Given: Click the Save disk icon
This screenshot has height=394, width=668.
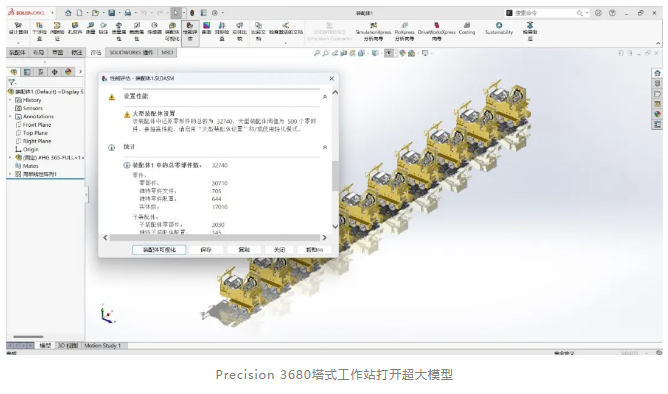Looking at the screenshot, I should click(x=111, y=13).
